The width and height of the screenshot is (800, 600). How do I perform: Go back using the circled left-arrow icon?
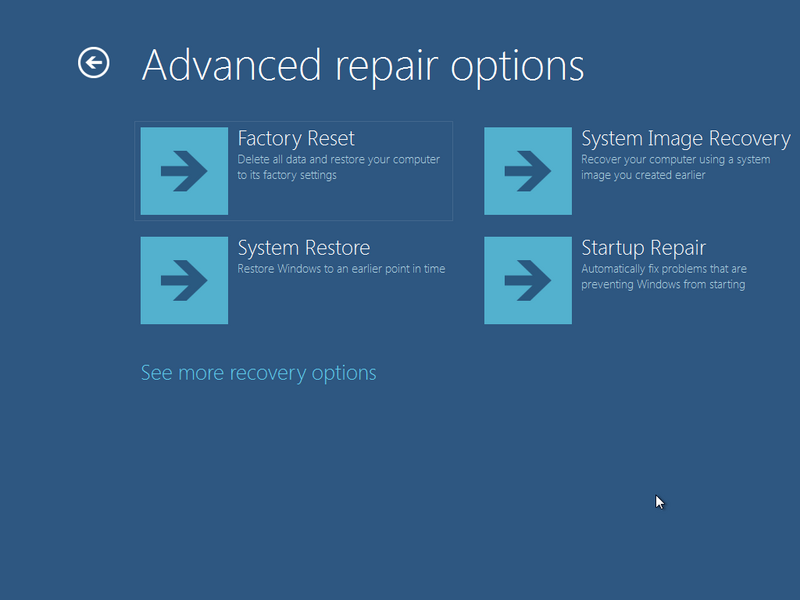pyautogui.click(x=93, y=63)
